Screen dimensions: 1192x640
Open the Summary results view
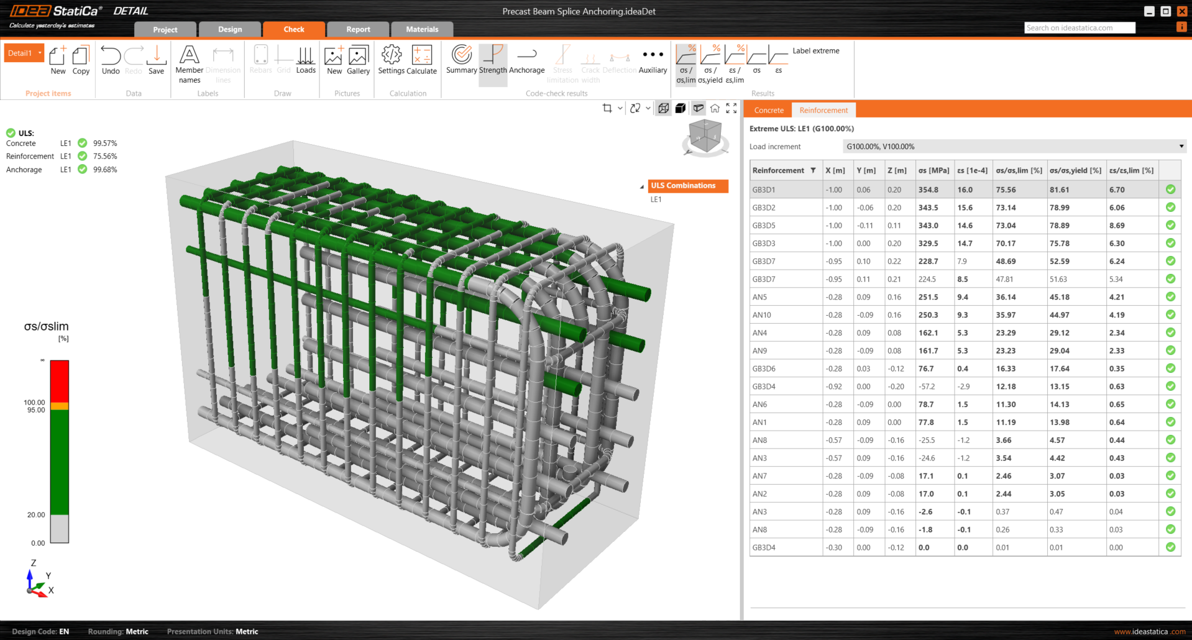461,59
